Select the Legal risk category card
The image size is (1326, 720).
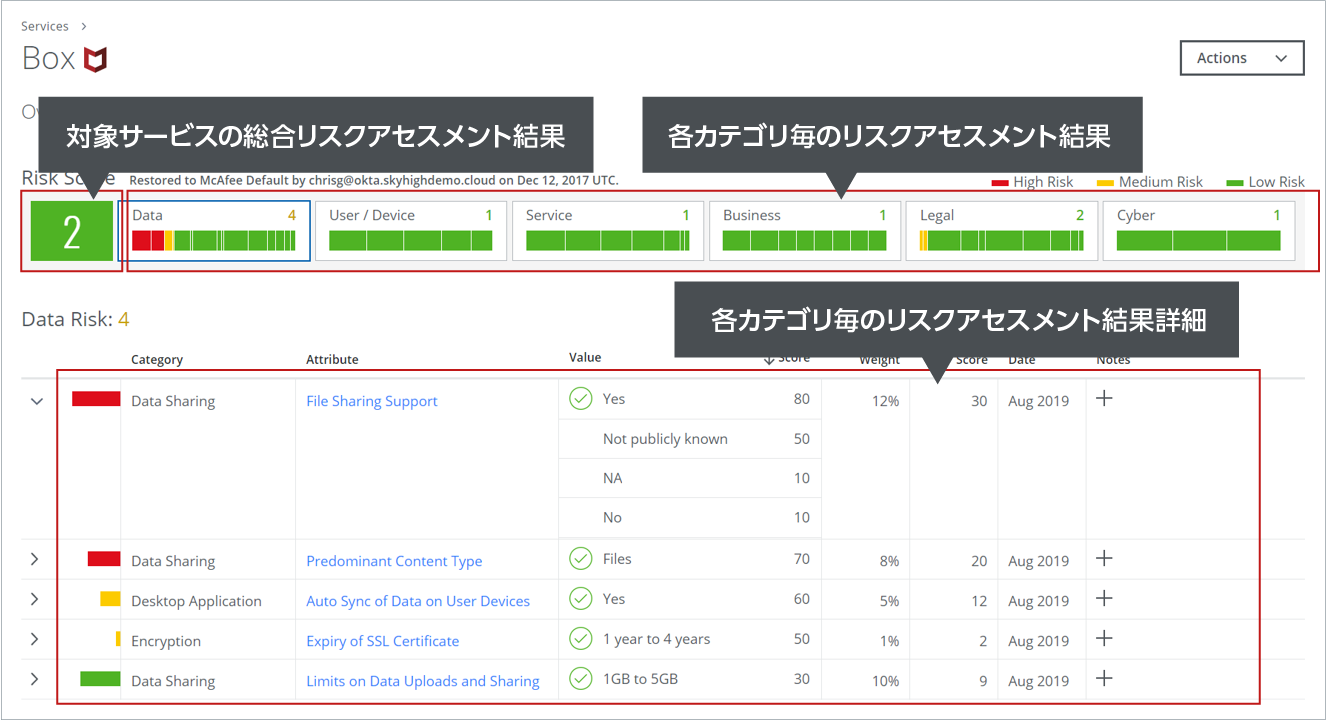pos(1001,231)
